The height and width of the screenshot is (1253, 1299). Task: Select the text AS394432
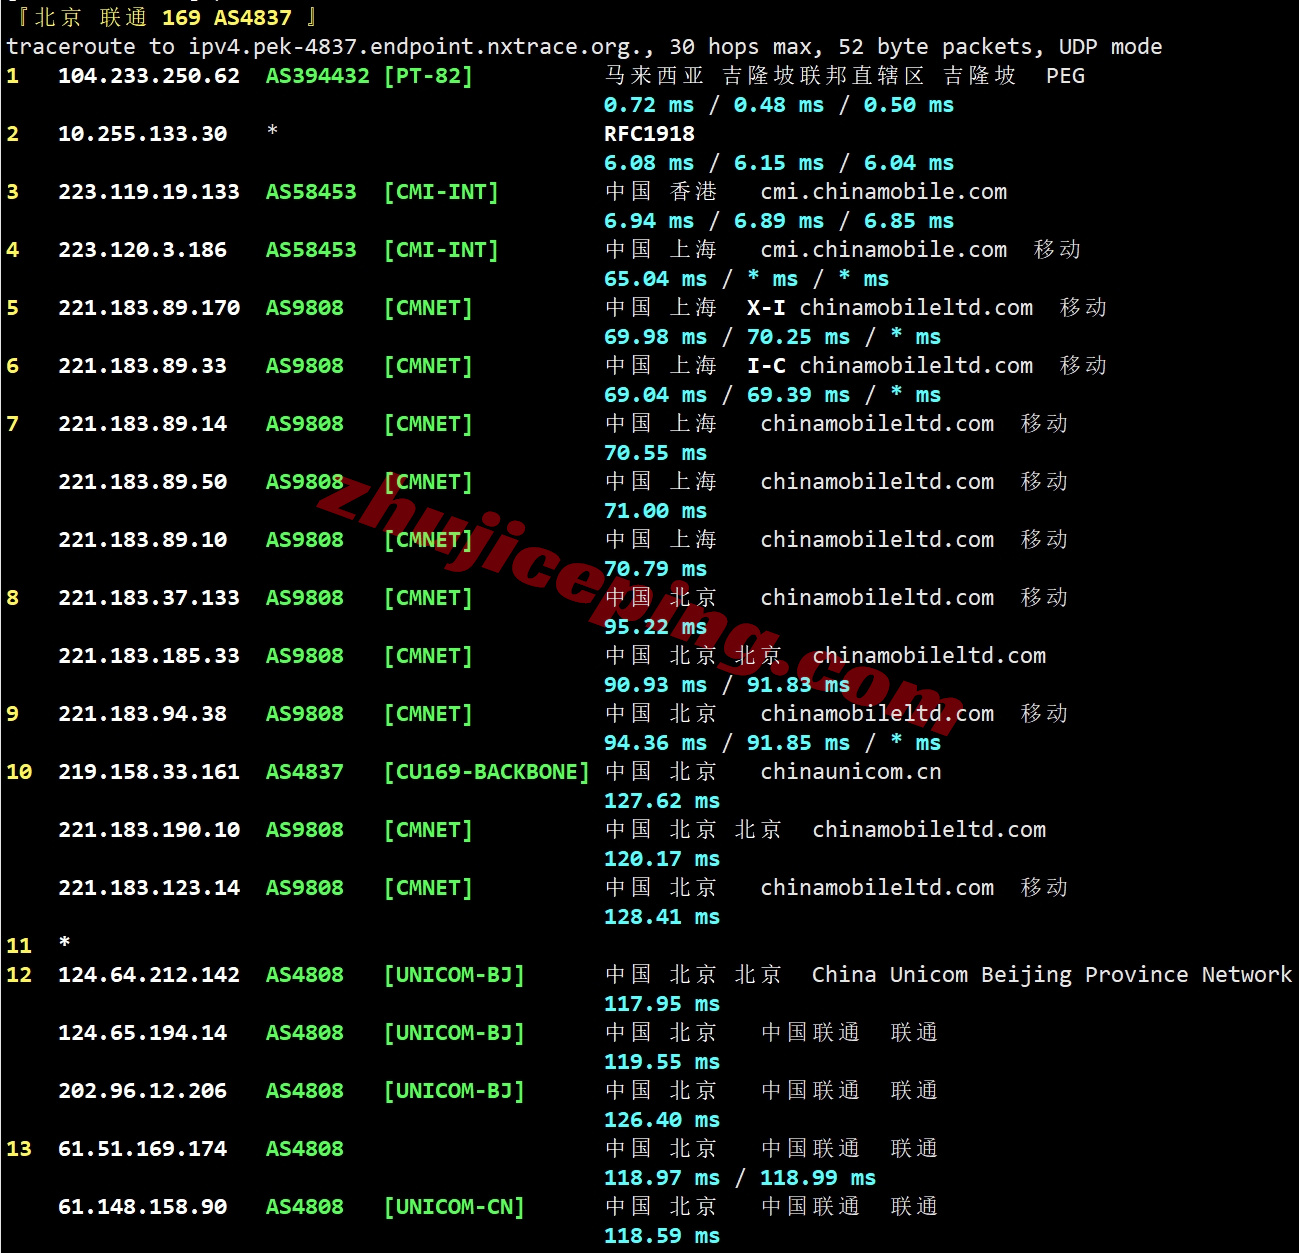pyautogui.click(x=317, y=76)
